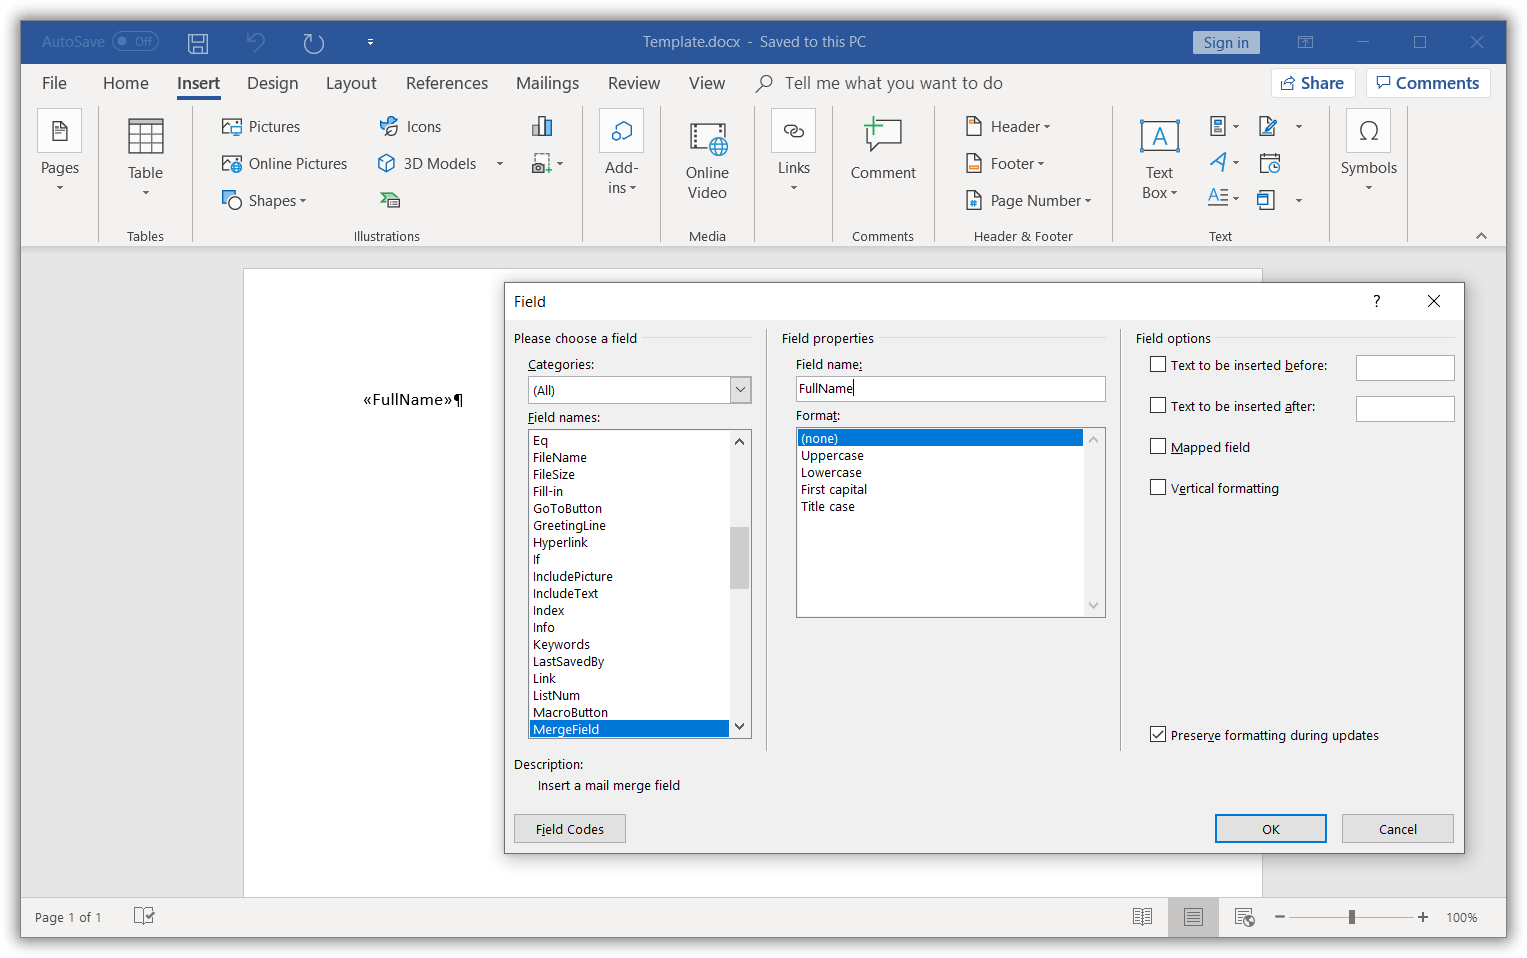Screen dimensions: 1527x958
Task: Click the Field Codes button
Action: (570, 829)
